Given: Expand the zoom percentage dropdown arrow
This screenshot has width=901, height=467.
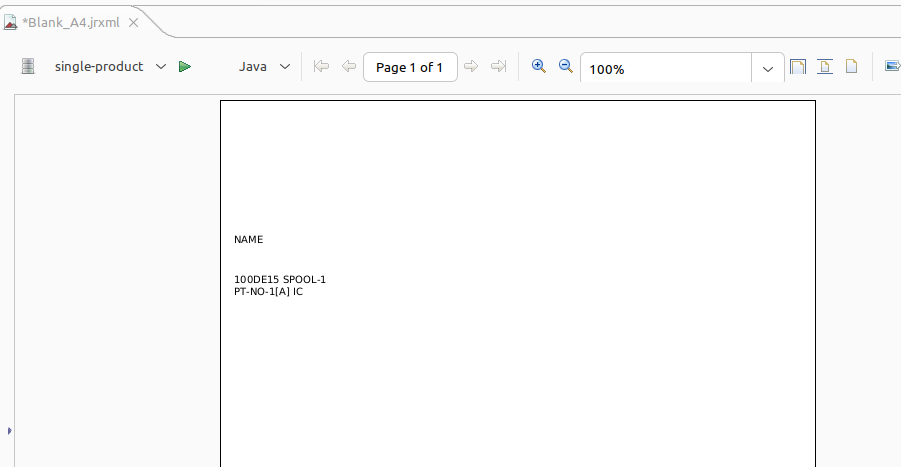Looking at the screenshot, I should tap(768, 69).
